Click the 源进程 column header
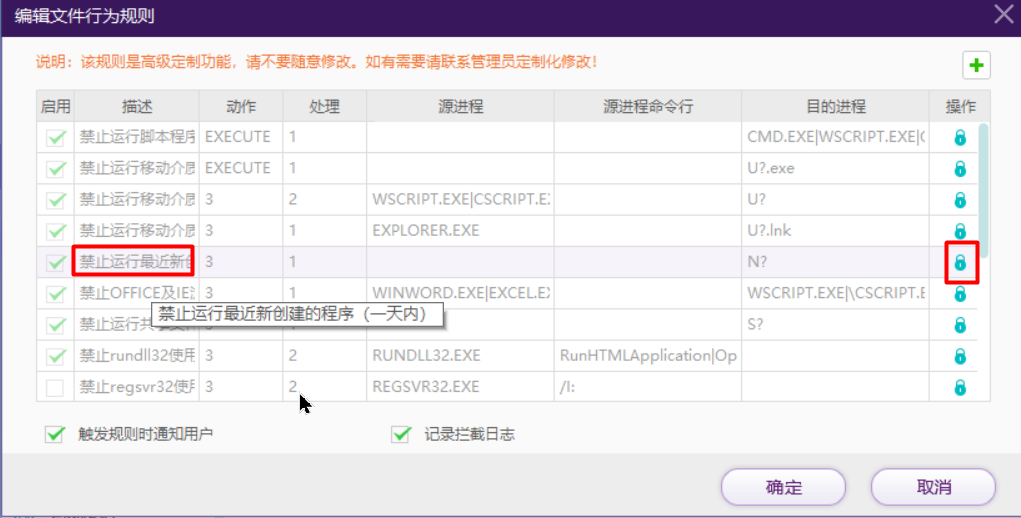The height and width of the screenshot is (518, 1021). click(x=460, y=107)
